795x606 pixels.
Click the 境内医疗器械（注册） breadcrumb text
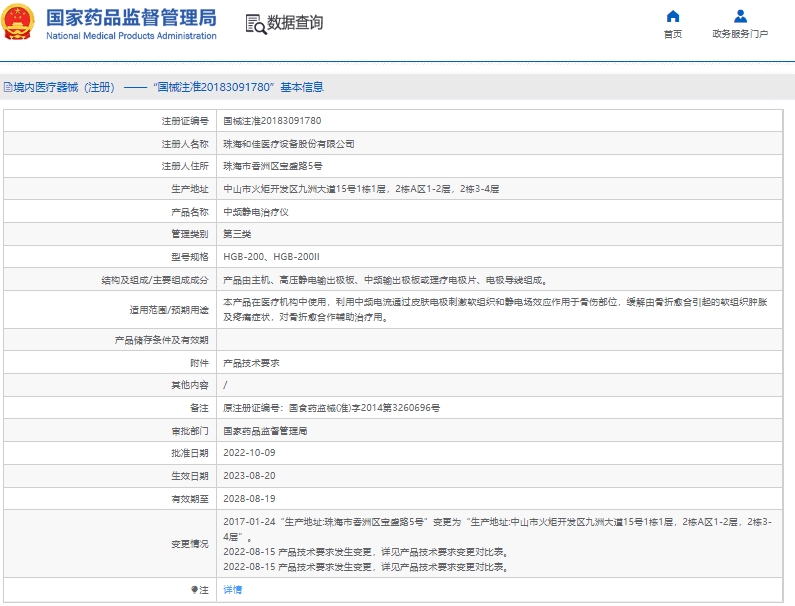point(64,87)
